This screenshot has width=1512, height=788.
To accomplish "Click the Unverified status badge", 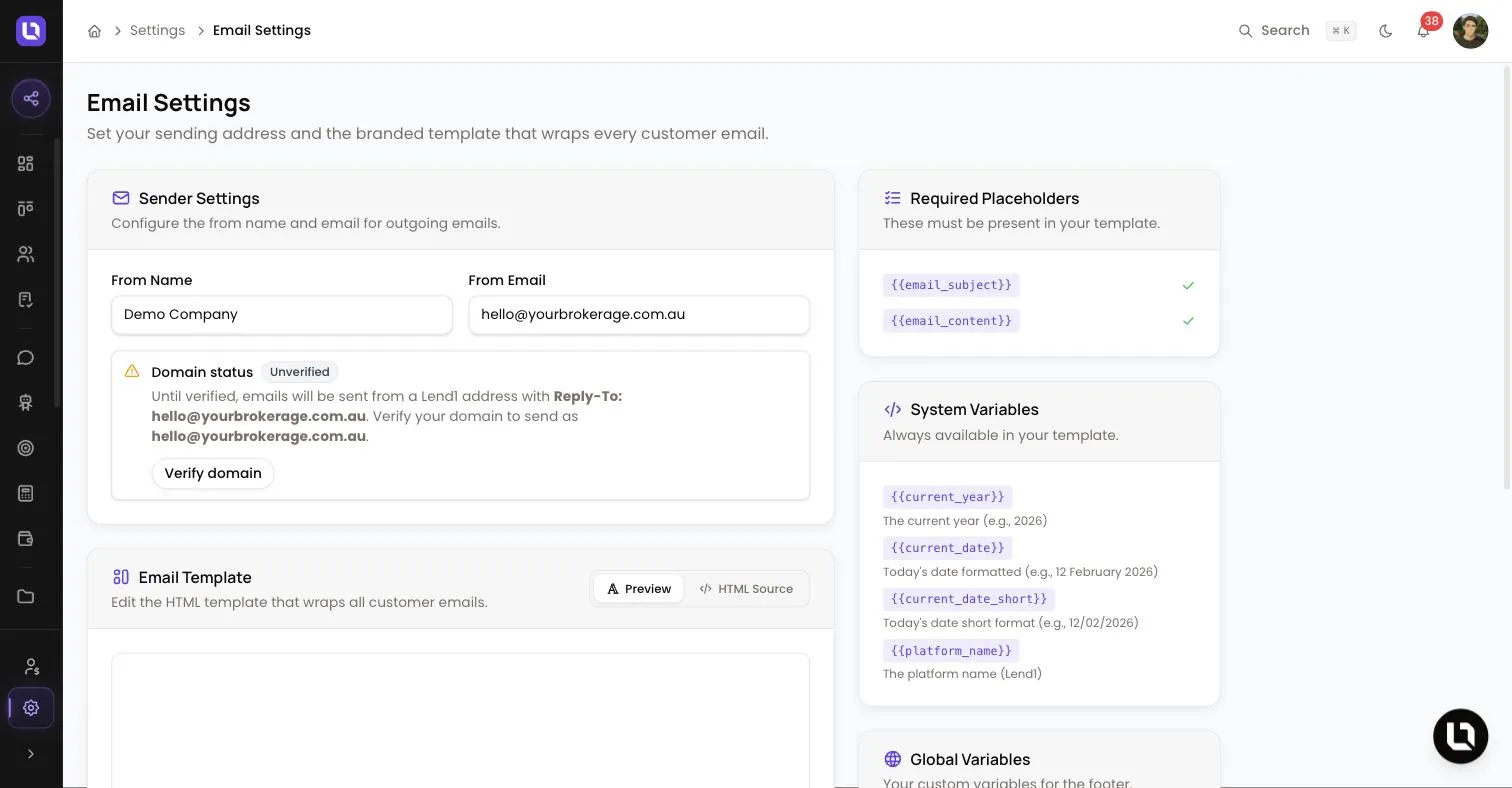I will [300, 372].
